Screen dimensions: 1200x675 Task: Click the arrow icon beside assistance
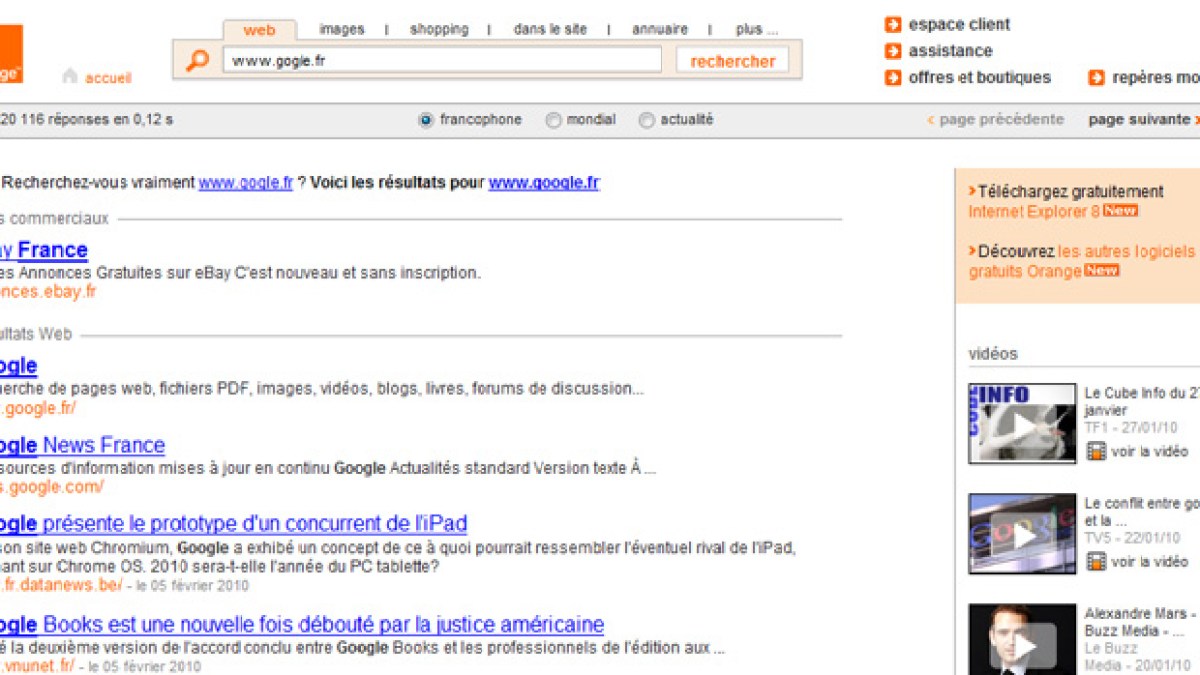coord(893,51)
